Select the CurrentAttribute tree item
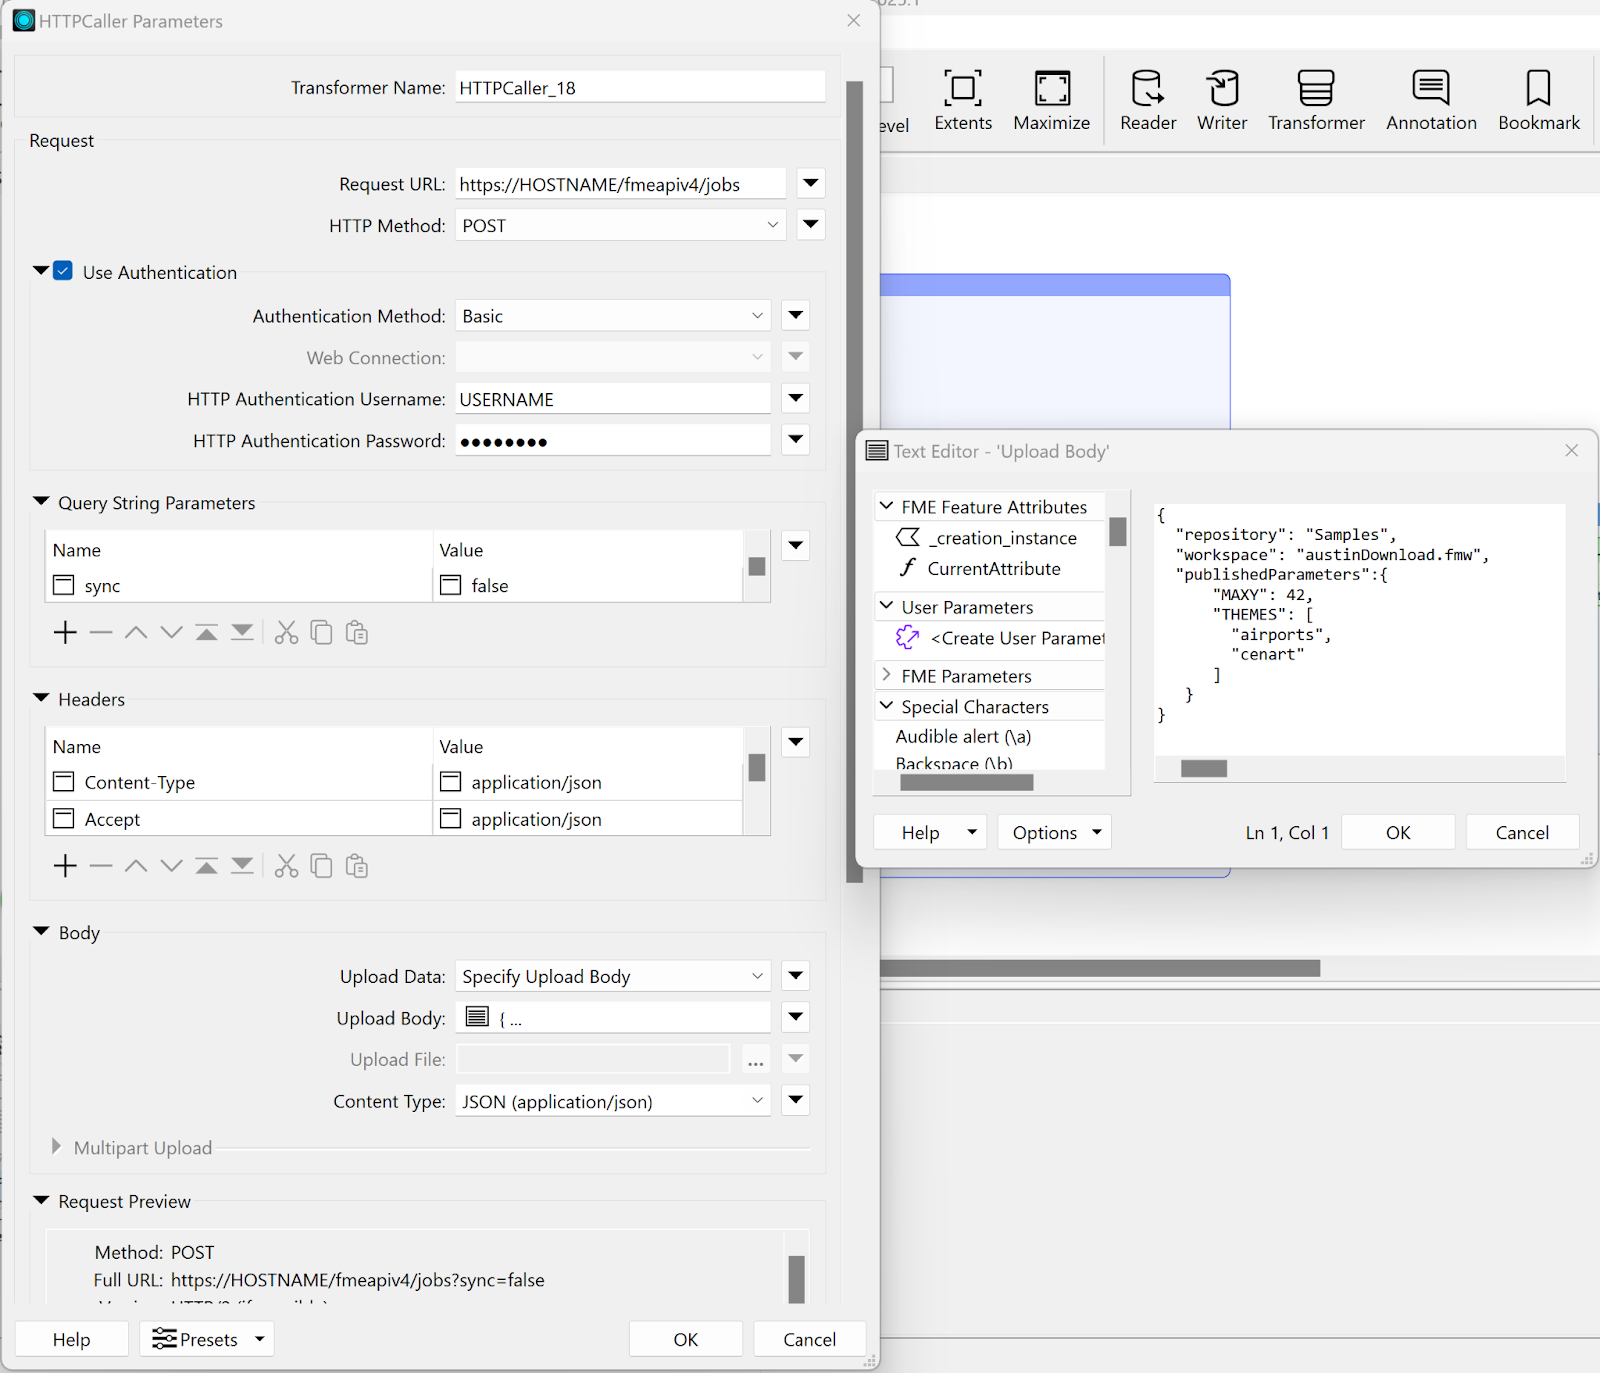The image size is (1600, 1373). point(993,569)
